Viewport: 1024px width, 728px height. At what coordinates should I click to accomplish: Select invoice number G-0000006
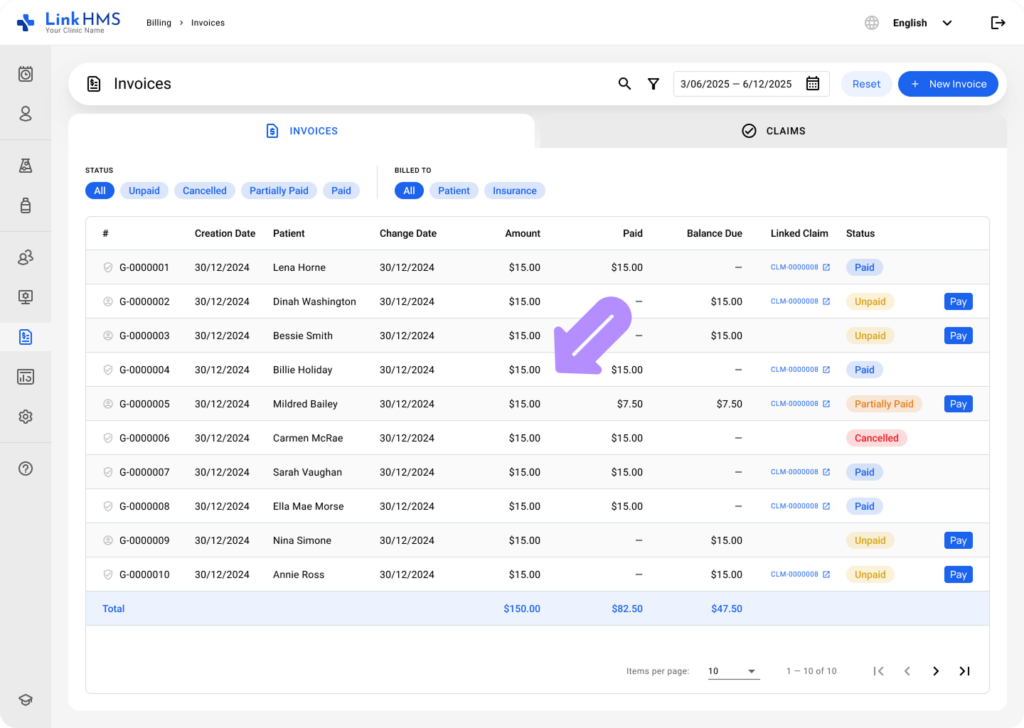(x=144, y=438)
